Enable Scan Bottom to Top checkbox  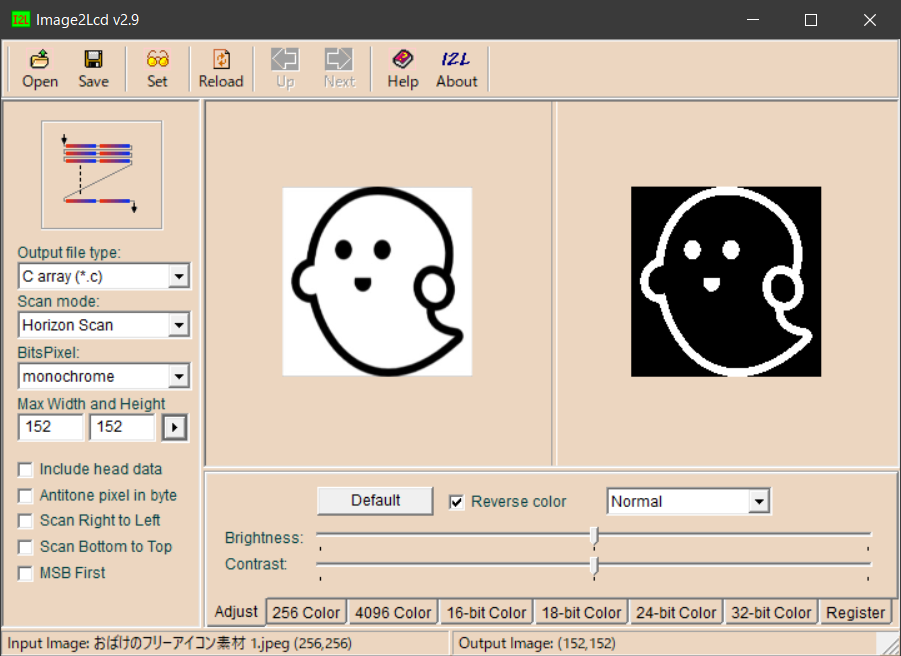tap(25, 547)
